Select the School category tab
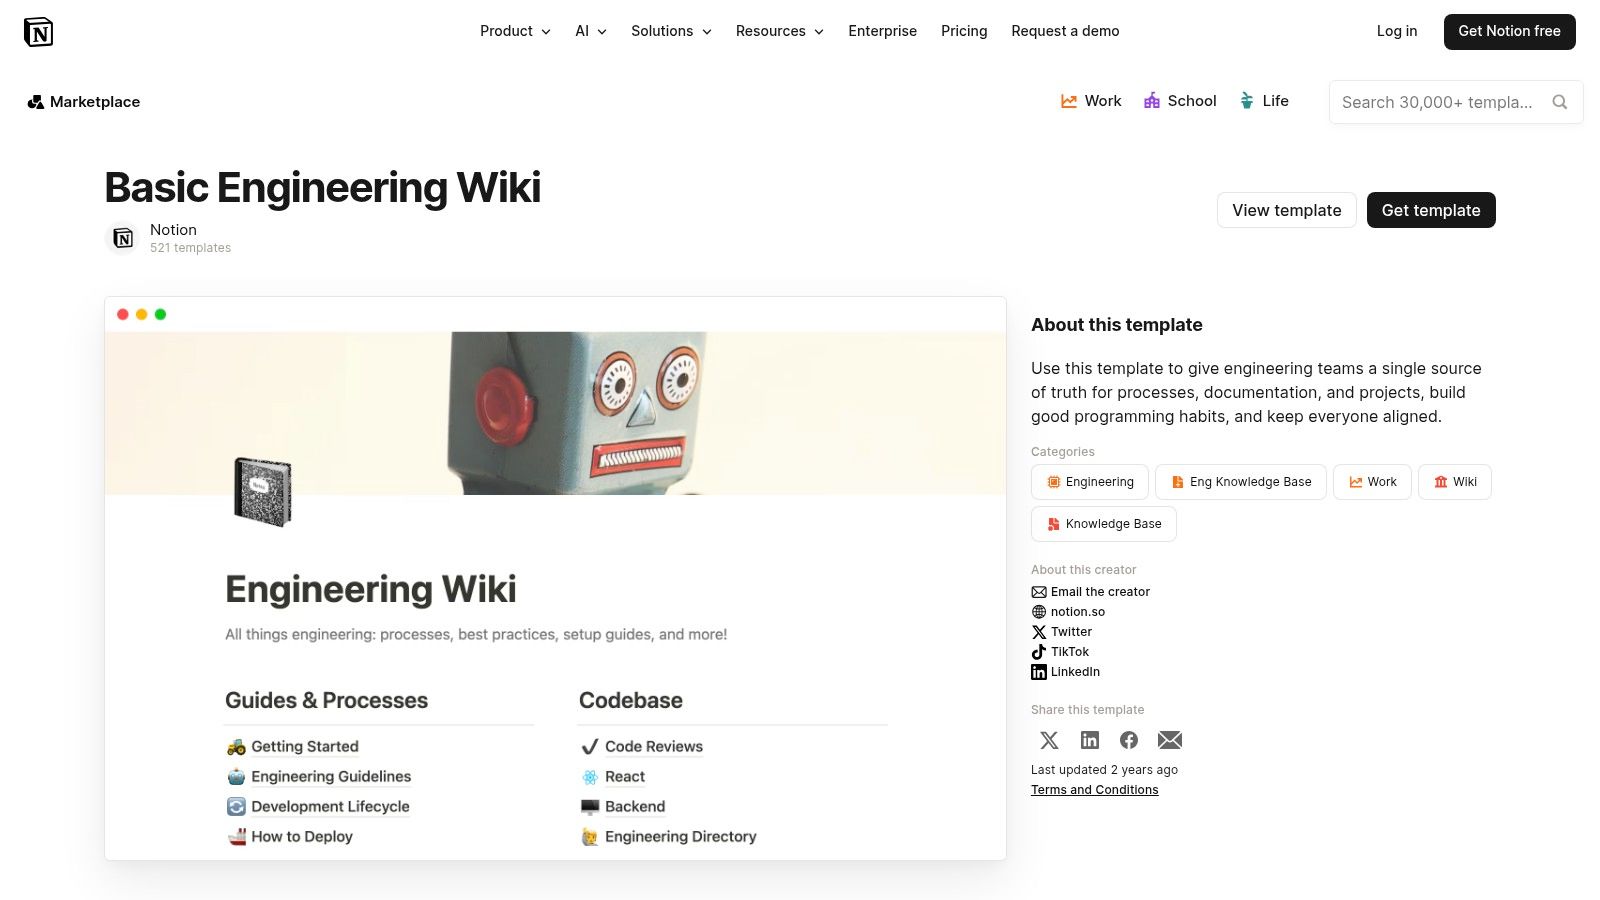 coord(1180,101)
